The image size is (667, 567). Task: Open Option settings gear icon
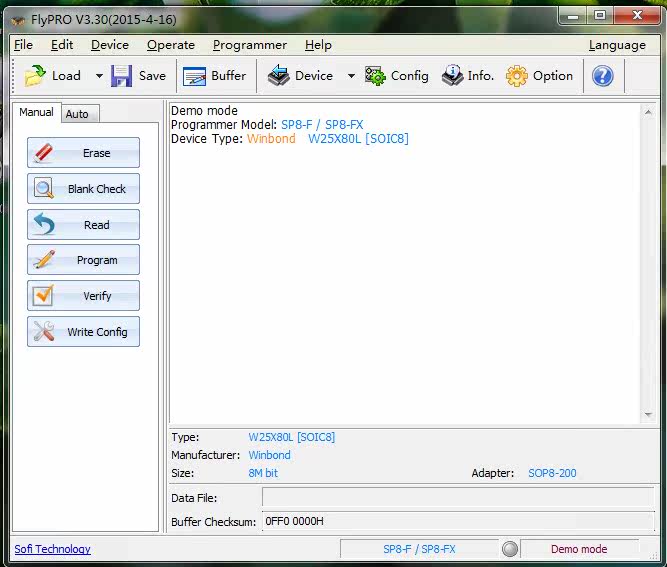coord(517,76)
